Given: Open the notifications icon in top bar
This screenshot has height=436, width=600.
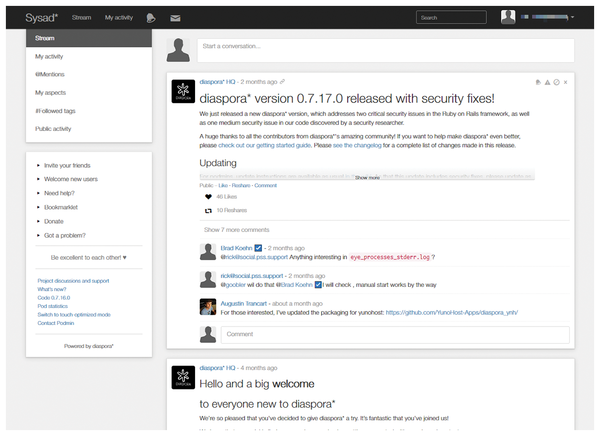Looking at the screenshot, I should (x=151, y=18).
